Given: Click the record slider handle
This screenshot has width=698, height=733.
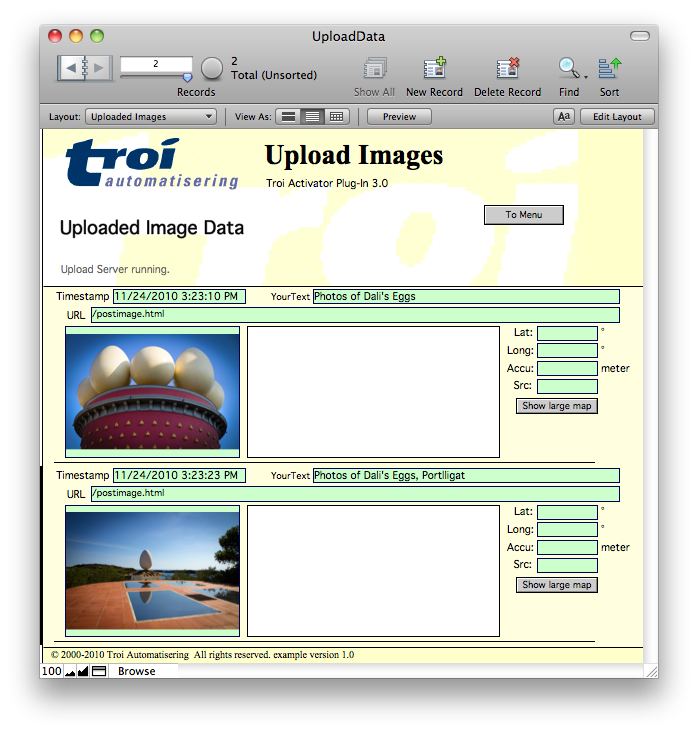Looking at the screenshot, I should tap(187, 78).
